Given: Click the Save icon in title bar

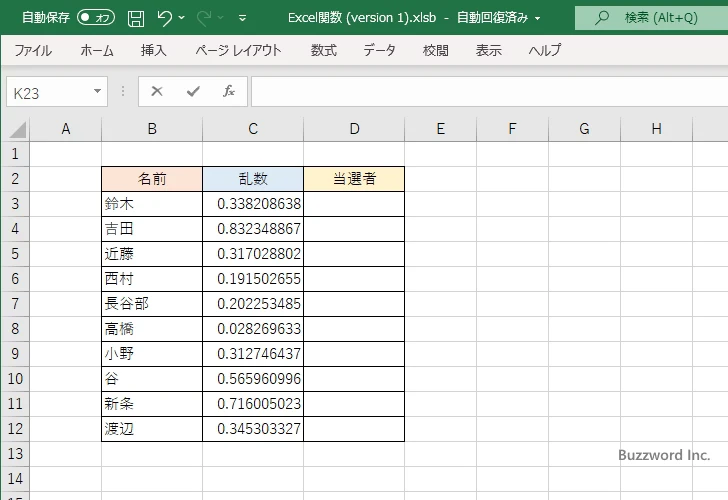Looking at the screenshot, I should coord(136,18).
